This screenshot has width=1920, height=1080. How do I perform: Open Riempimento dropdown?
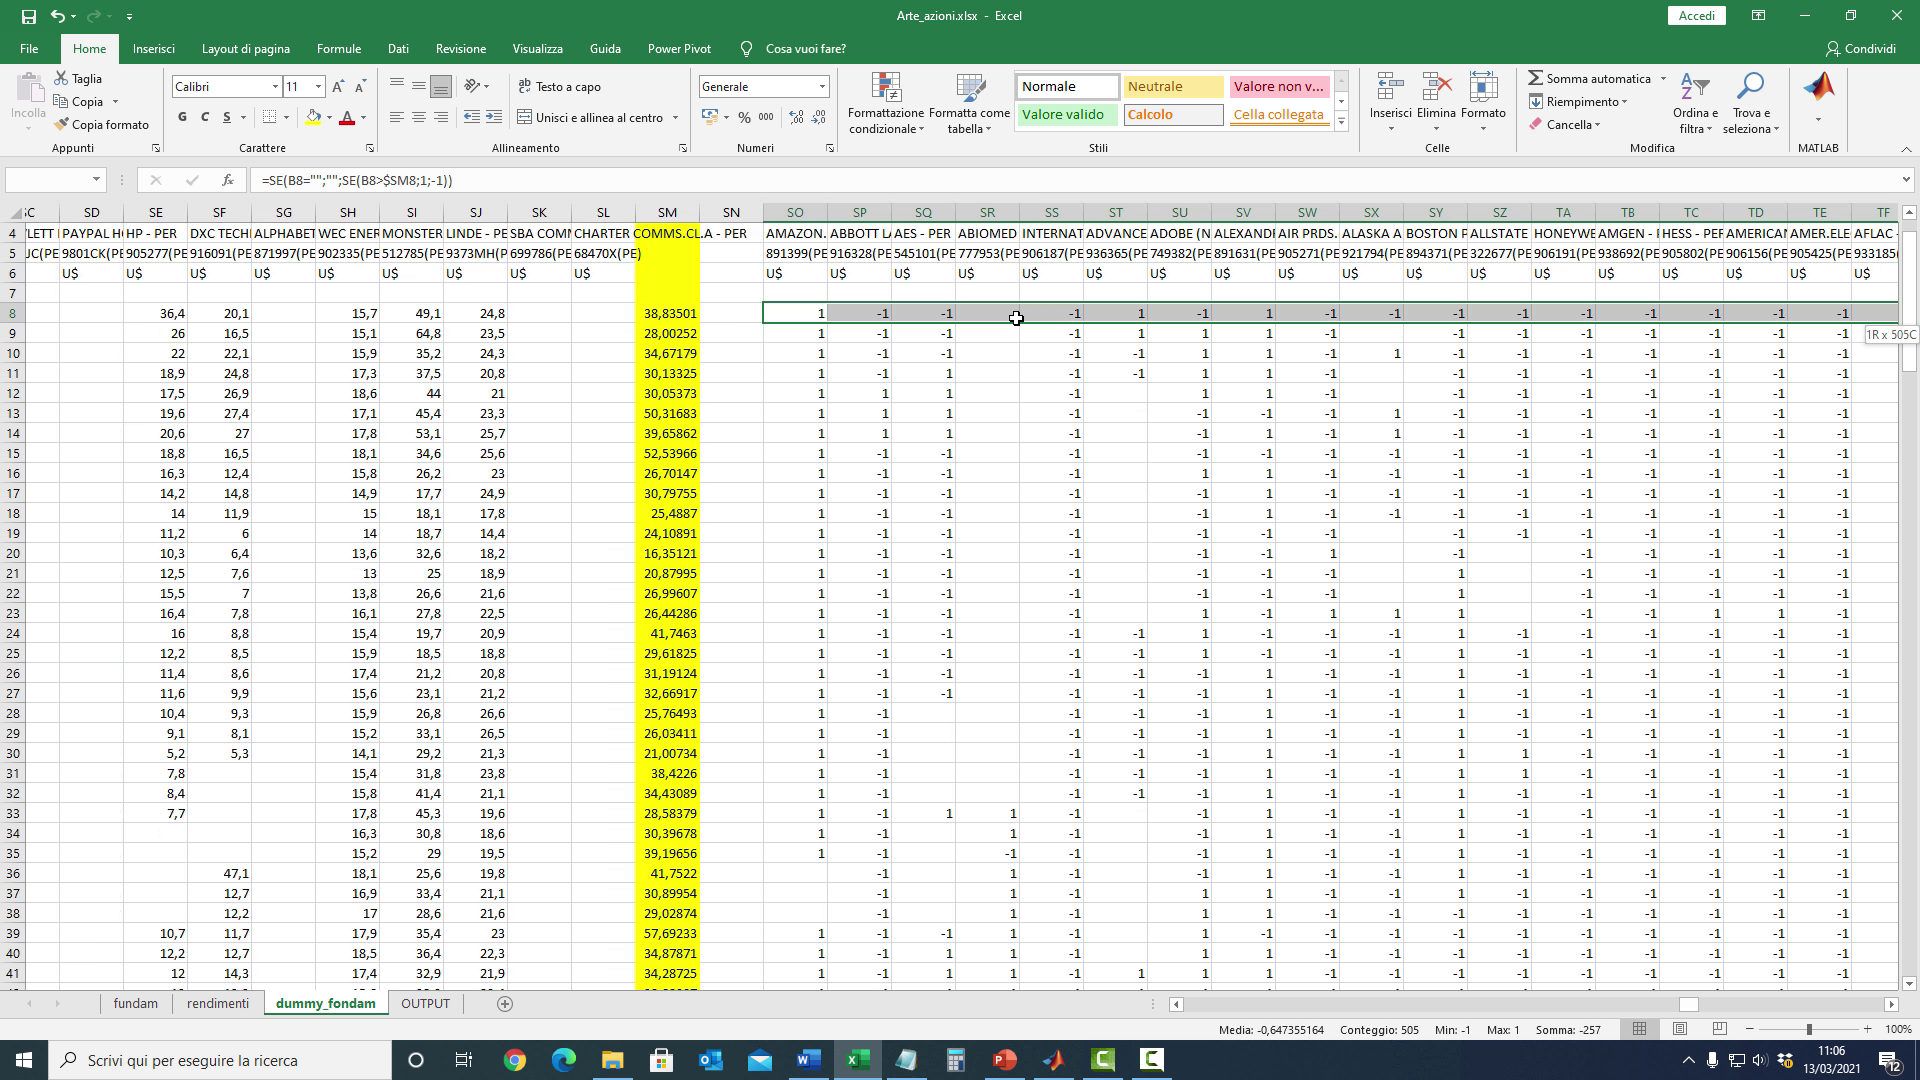coord(1578,102)
